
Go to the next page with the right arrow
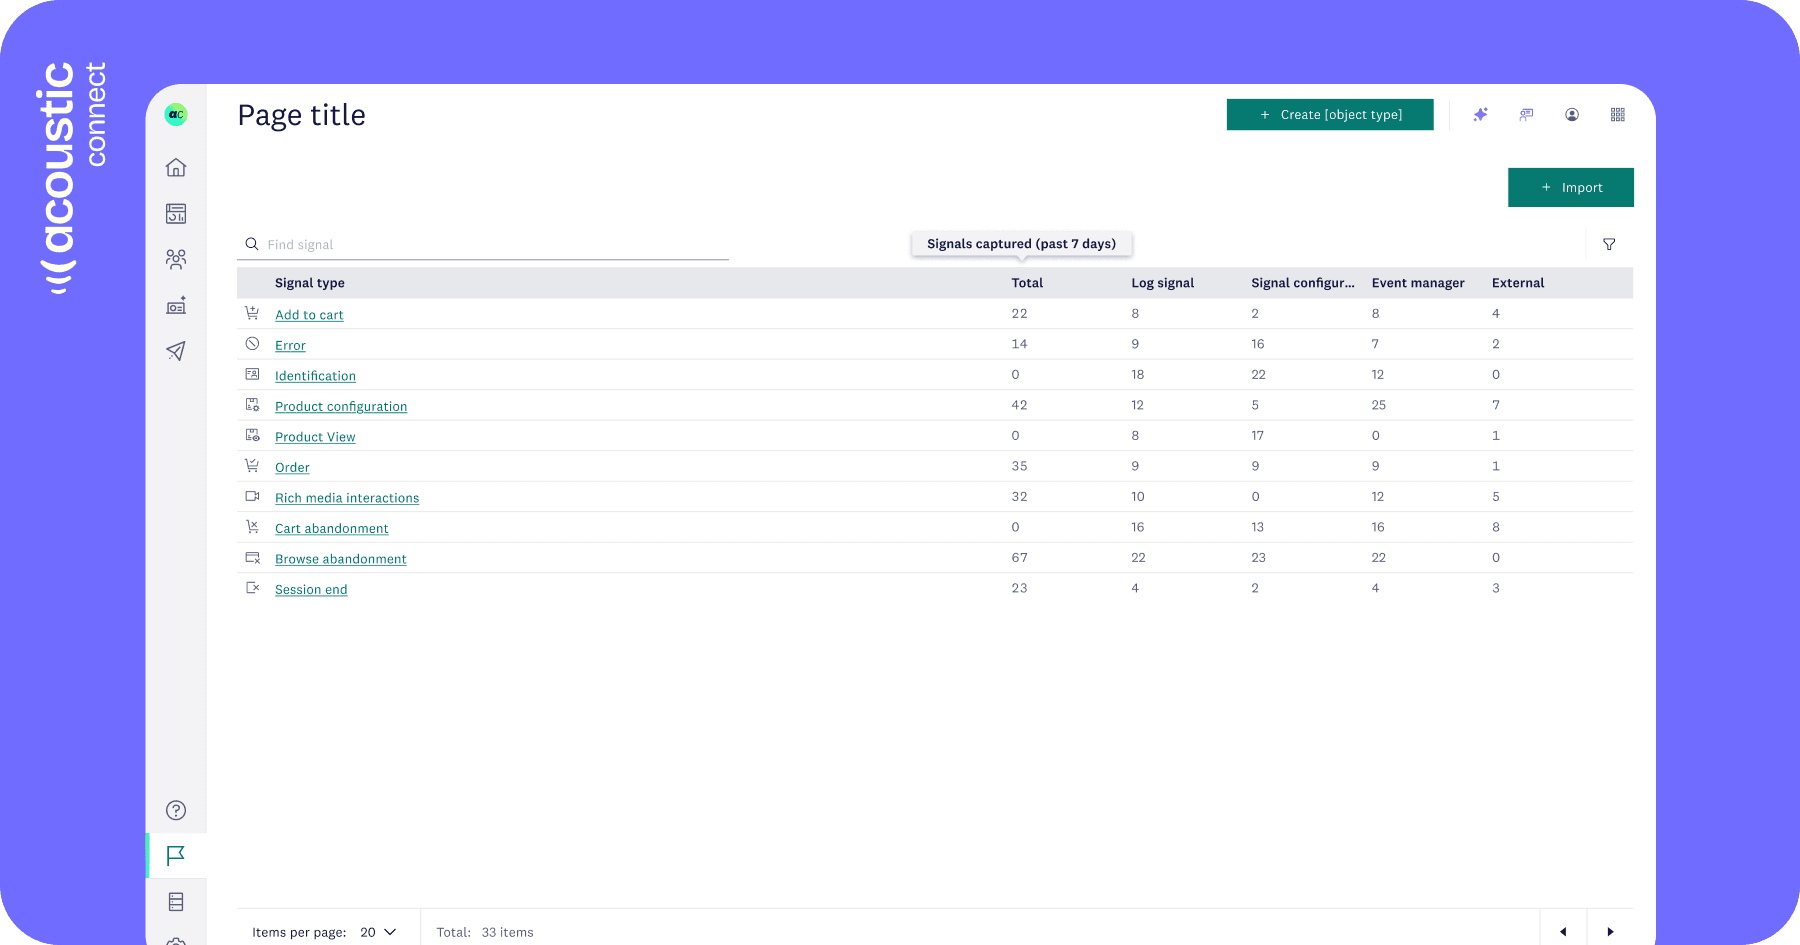pos(1611,930)
